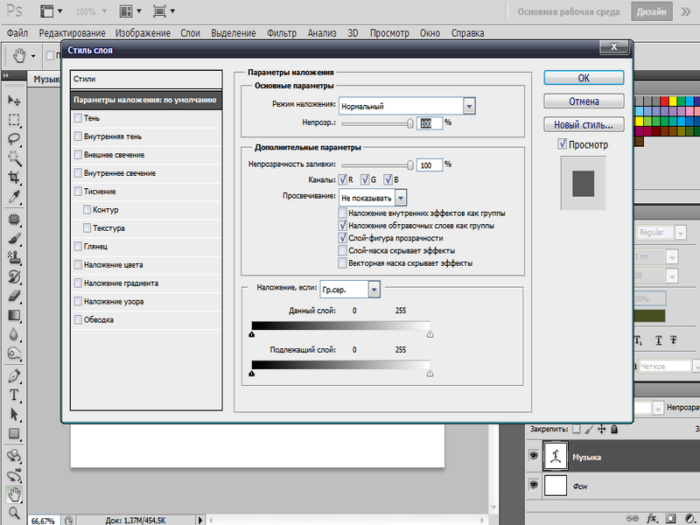This screenshot has height=525, width=700.
Task: Select the Move tool in the toolbox
Action: [14, 100]
